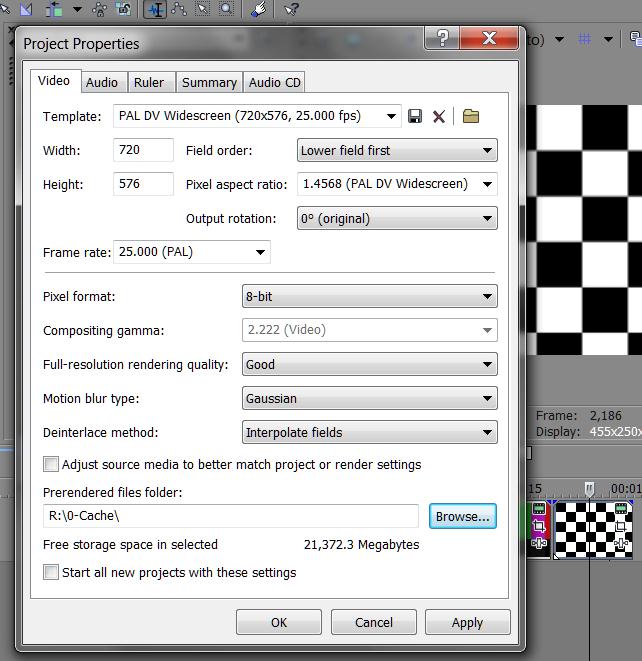The width and height of the screenshot is (642, 661).
Task: Open Event FX icon on checkerboard clip
Action: [x=621, y=543]
